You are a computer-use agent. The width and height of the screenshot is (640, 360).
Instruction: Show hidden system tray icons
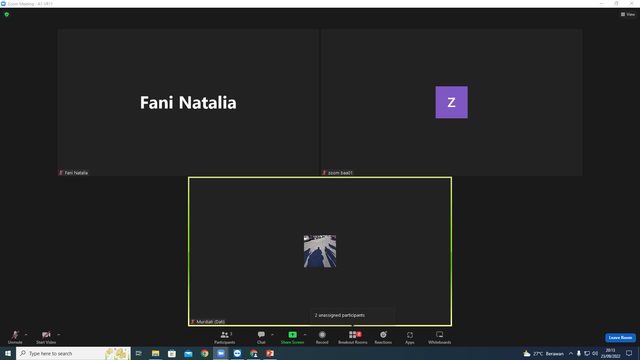(x=571, y=353)
